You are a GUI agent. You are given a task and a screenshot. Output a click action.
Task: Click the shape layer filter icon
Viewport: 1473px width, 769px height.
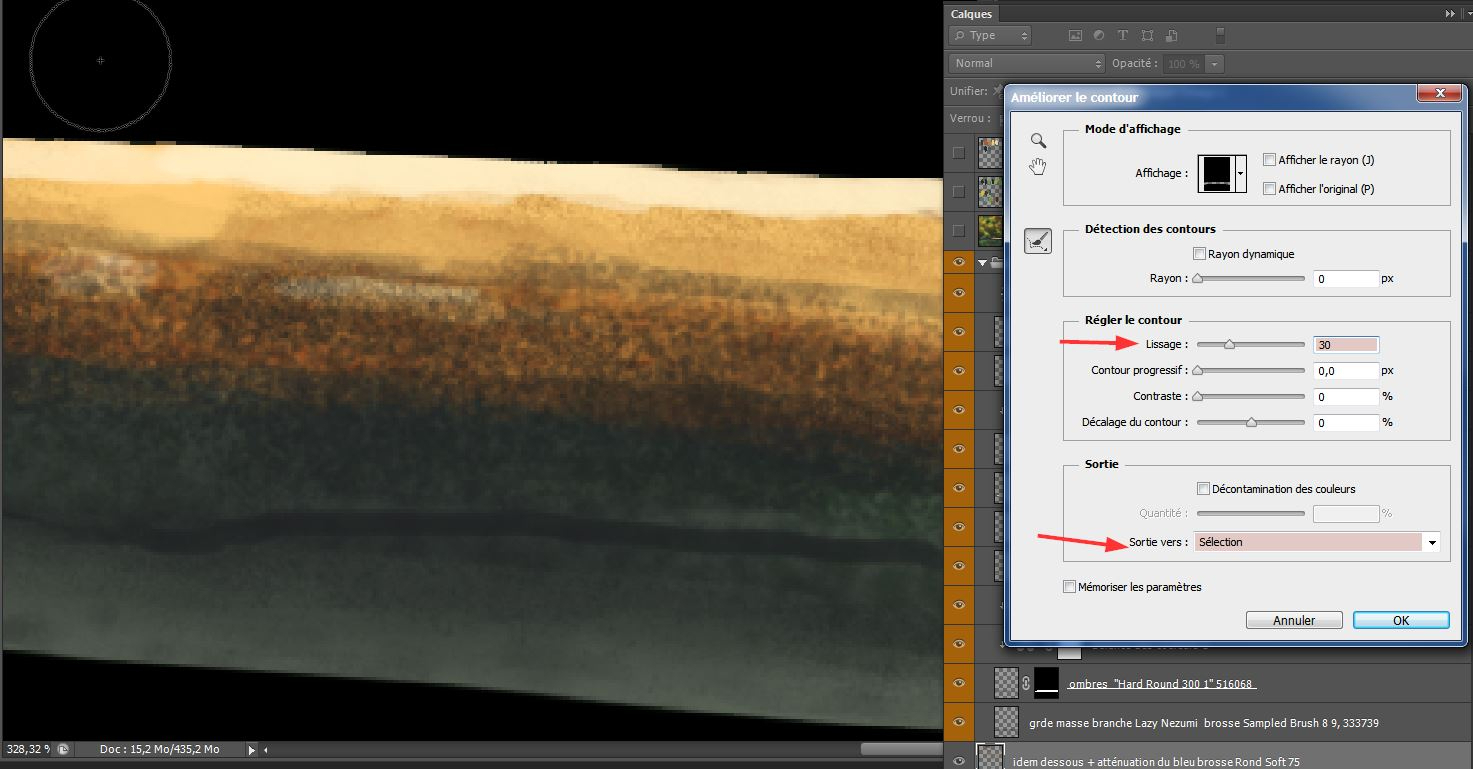(x=1146, y=35)
